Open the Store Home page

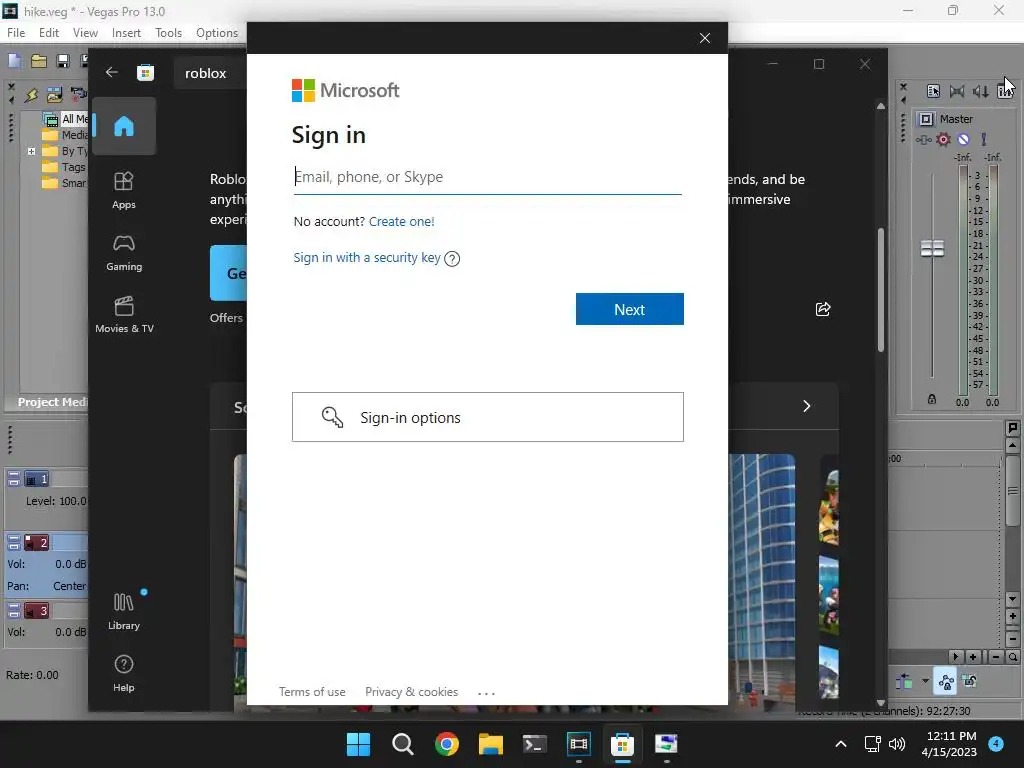point(124,126)
